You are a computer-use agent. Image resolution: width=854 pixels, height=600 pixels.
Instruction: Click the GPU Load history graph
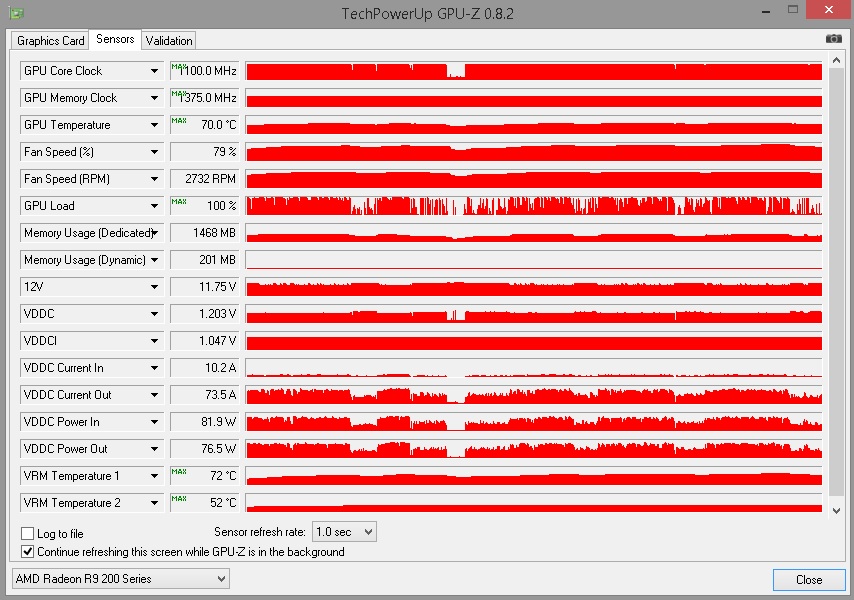(534, 206)
